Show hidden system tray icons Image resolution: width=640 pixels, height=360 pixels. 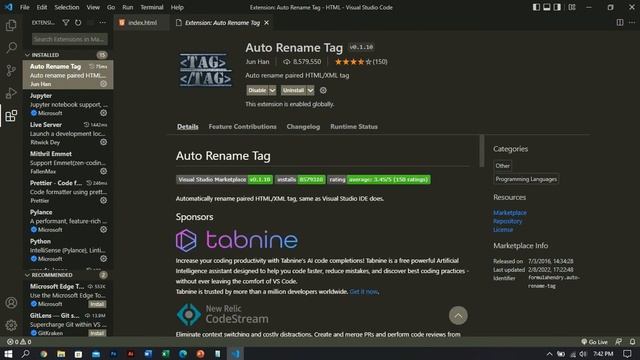549,354
